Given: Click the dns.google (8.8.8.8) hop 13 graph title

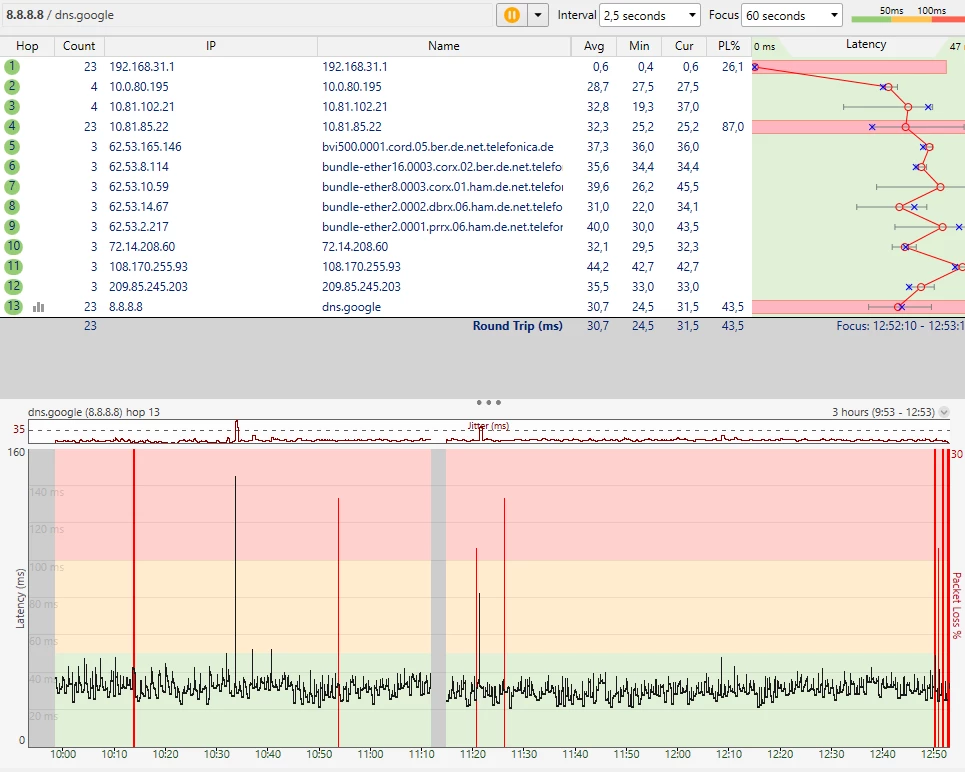Looking at the screenshot, I should point(94,412).
